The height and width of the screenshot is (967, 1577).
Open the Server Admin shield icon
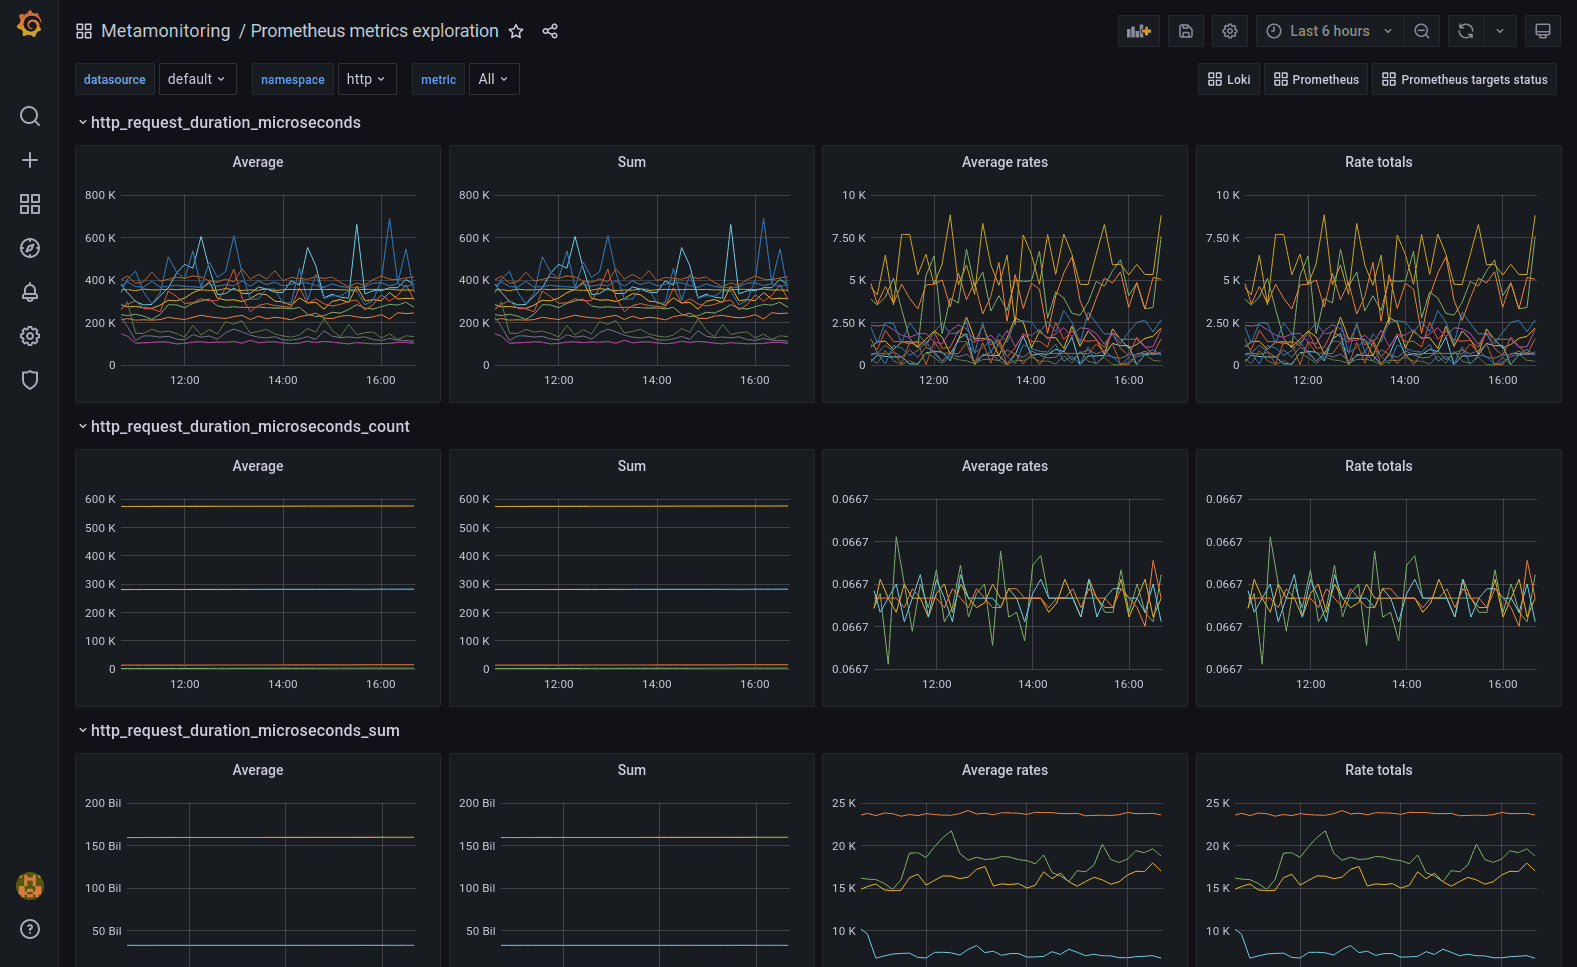coord(30,380)
